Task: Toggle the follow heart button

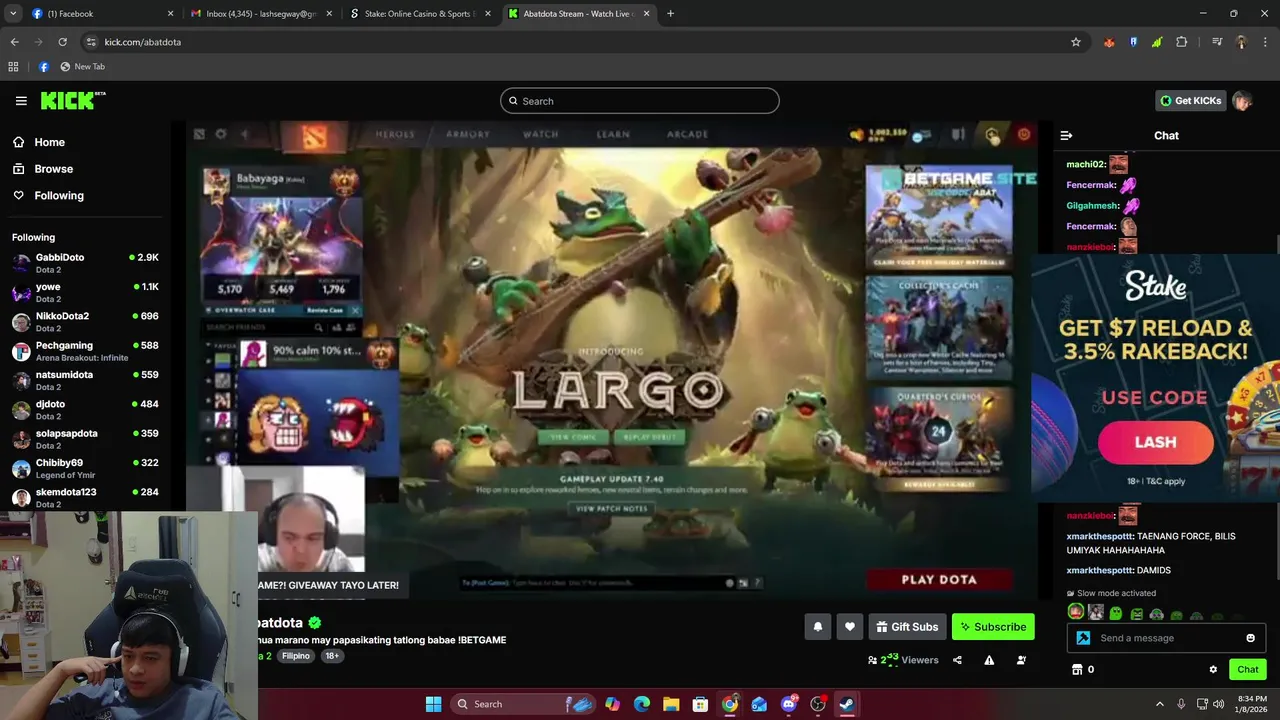Action: 850,627
